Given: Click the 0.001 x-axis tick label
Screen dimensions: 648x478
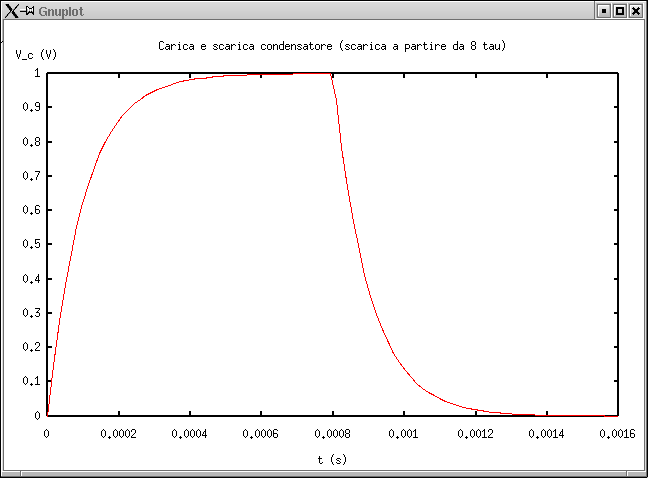Looking at the screenshot, I should [403, 434].
